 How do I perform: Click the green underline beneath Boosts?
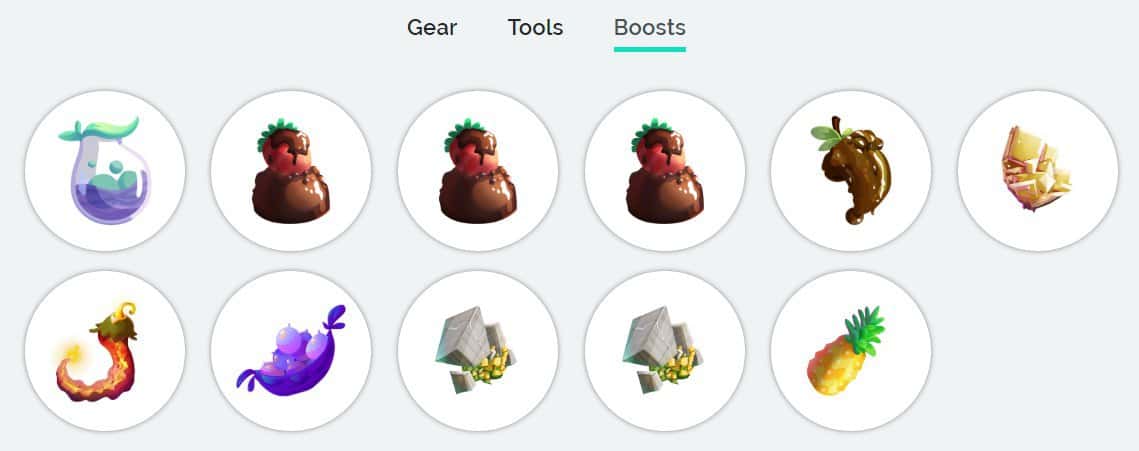649,49
